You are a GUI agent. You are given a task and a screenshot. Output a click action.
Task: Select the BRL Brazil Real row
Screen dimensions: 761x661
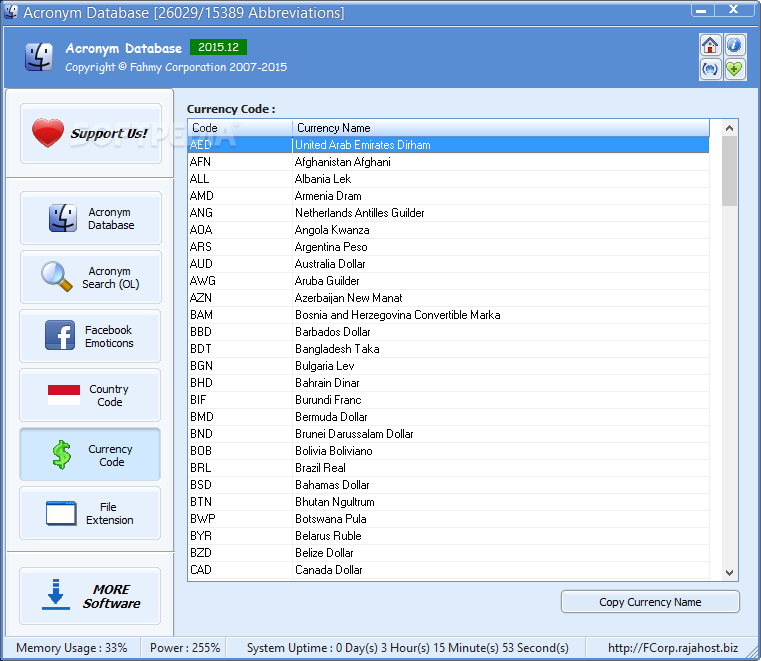click(448, 467)
